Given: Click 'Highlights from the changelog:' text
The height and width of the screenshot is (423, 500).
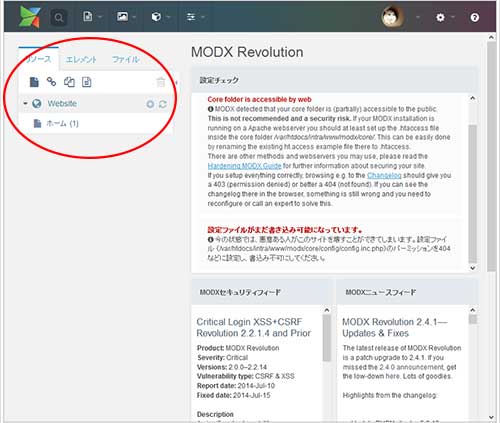Looking at the screenshot, I should (x=390, y=395).
